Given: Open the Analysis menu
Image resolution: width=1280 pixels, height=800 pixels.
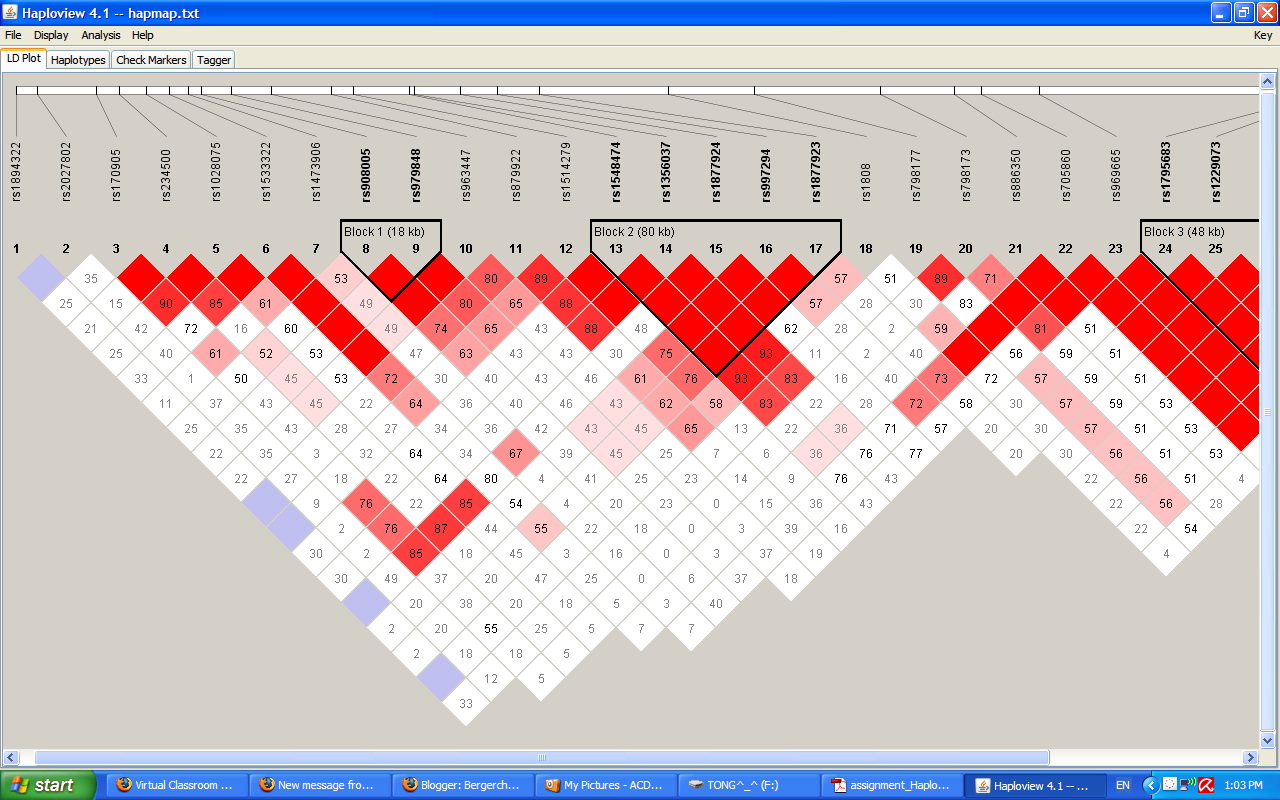Looking at the screenshot, I should 100,34.
